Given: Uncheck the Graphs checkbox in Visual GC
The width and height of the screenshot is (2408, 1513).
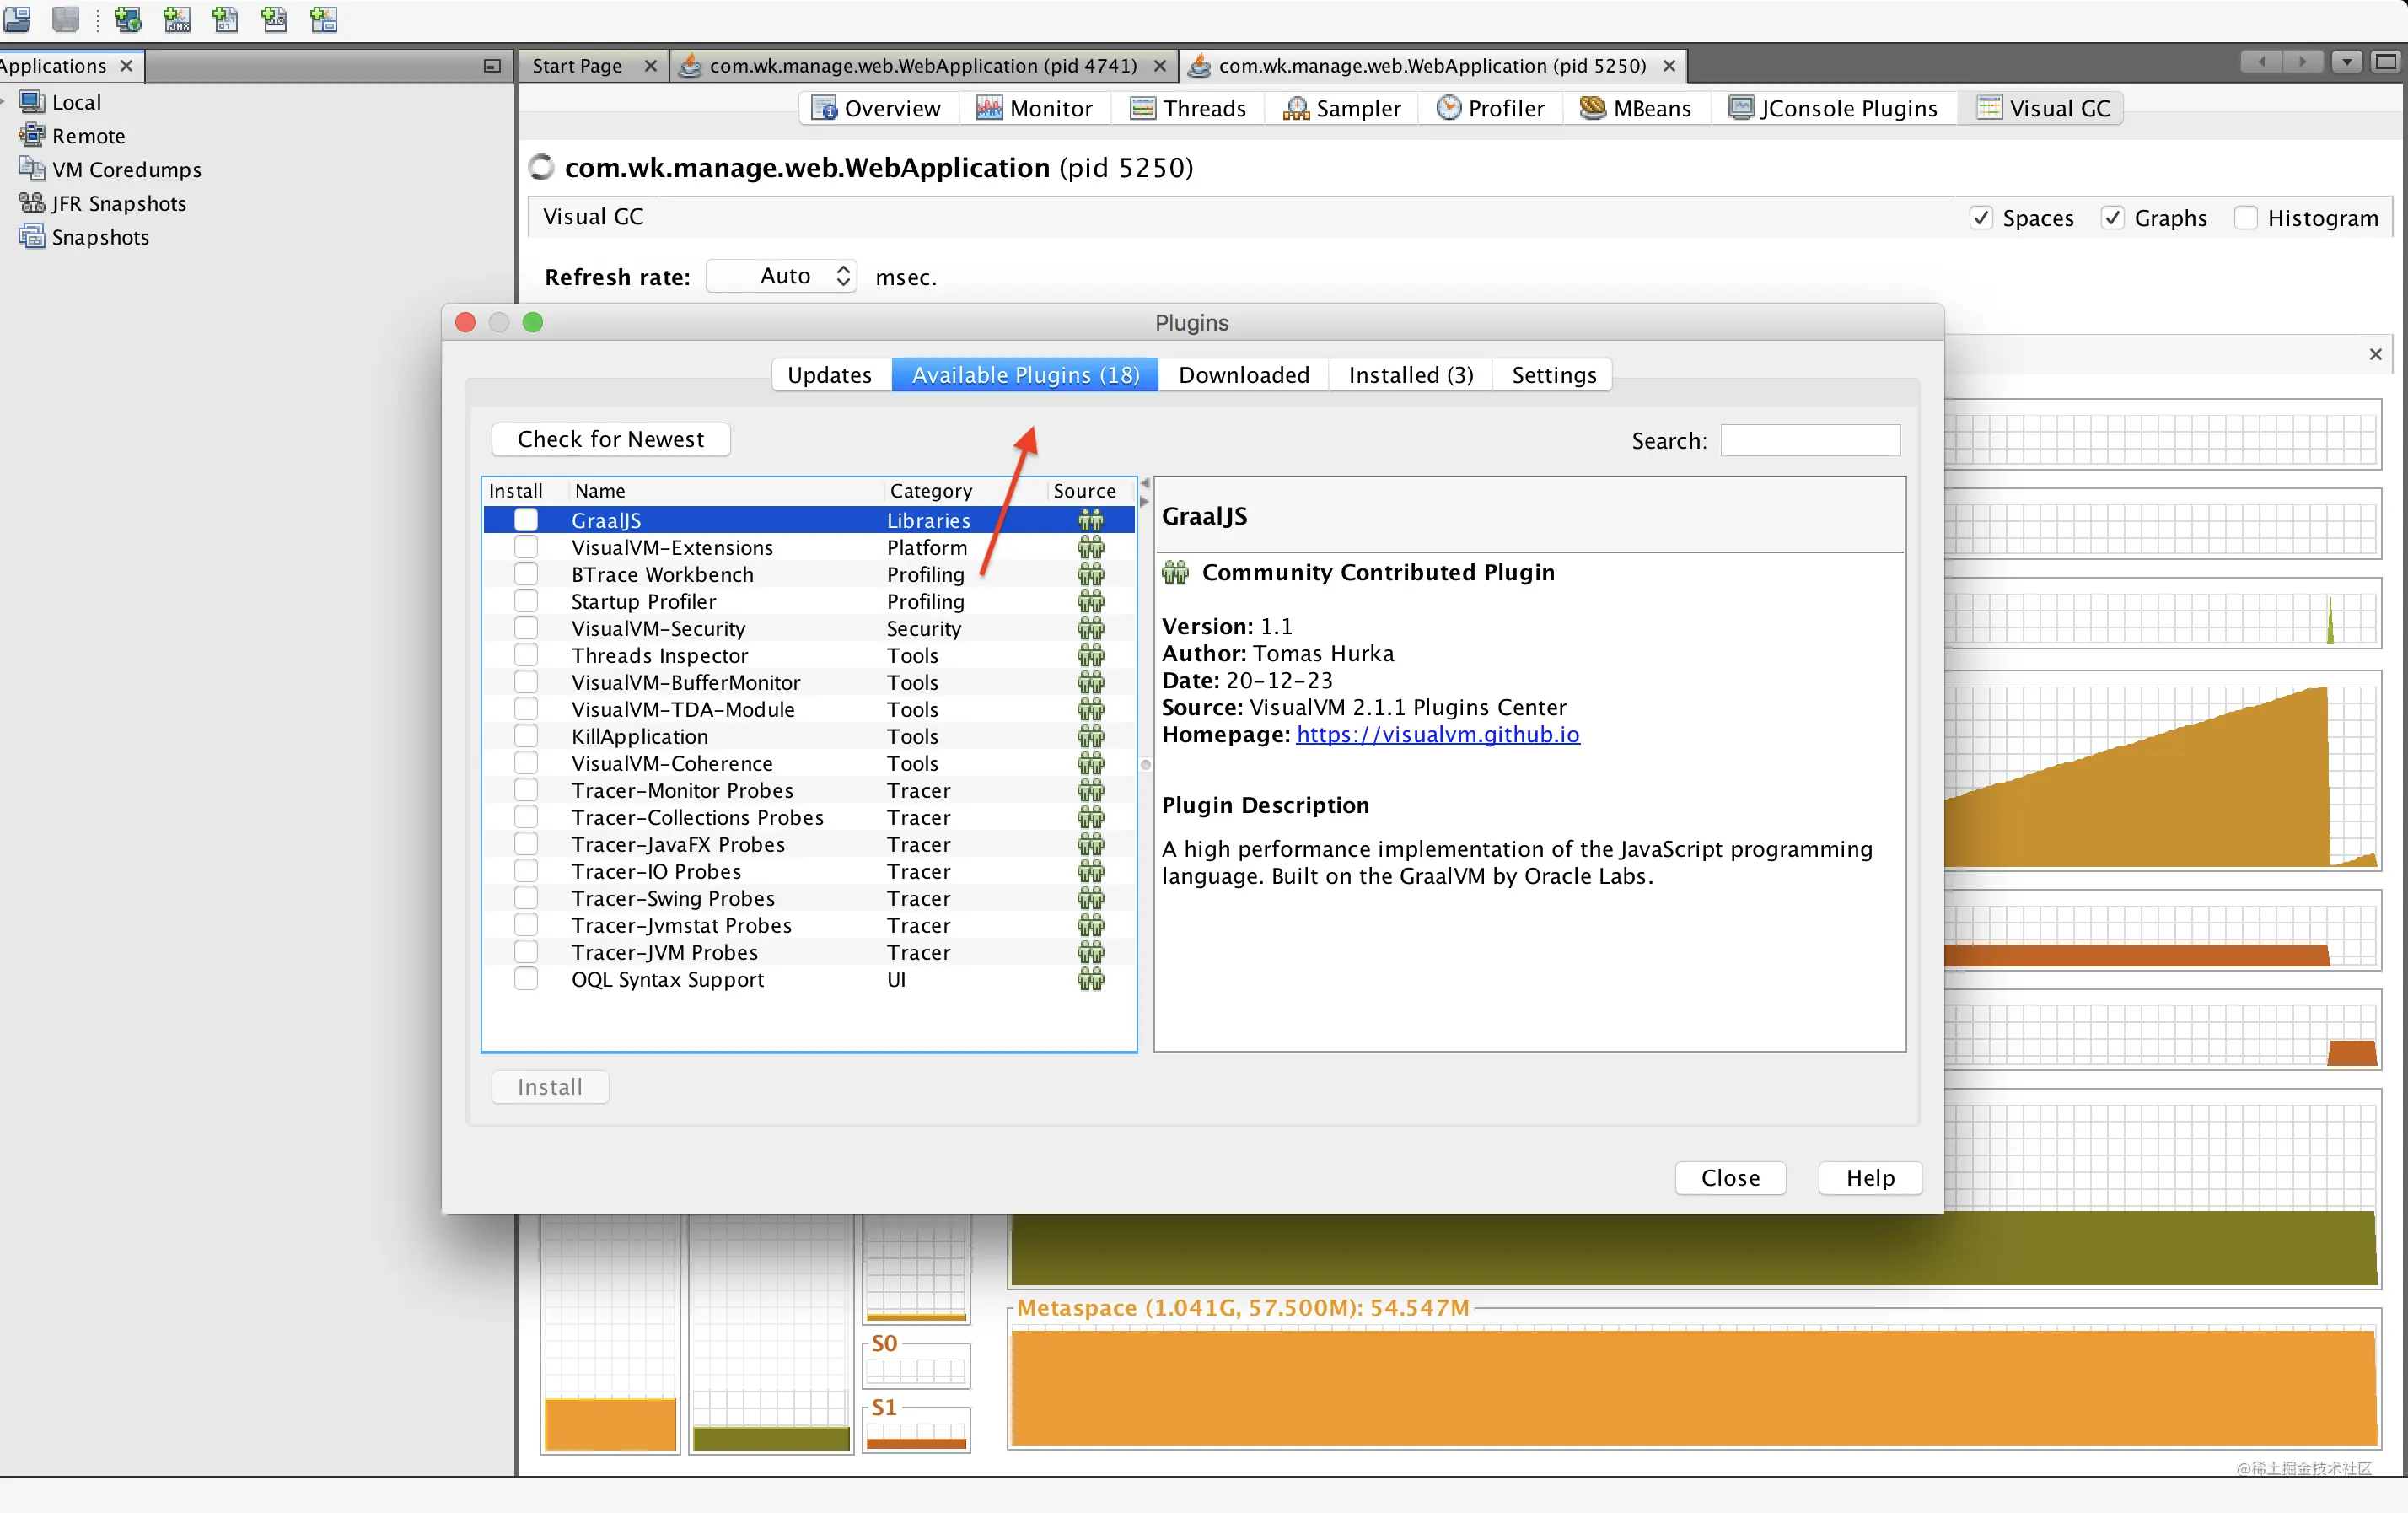Looking at the screenshot, I should (2112, 218).
